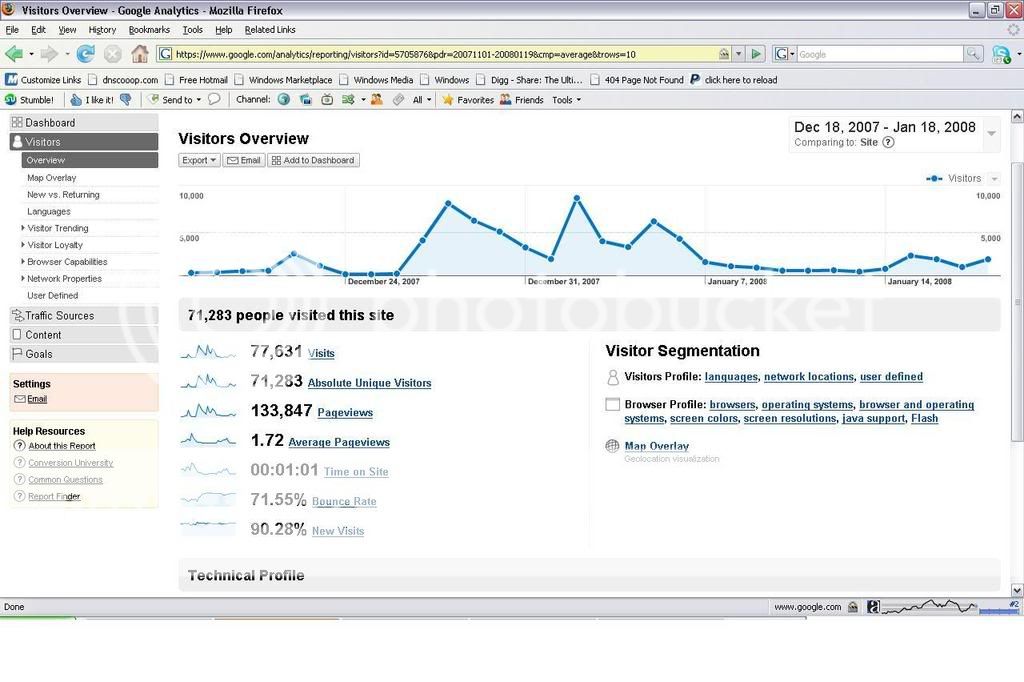The width and height of the screenshot is (1024, 682).
Task: Open the Dashboard section in sidebar
Action: click(84, 123)
